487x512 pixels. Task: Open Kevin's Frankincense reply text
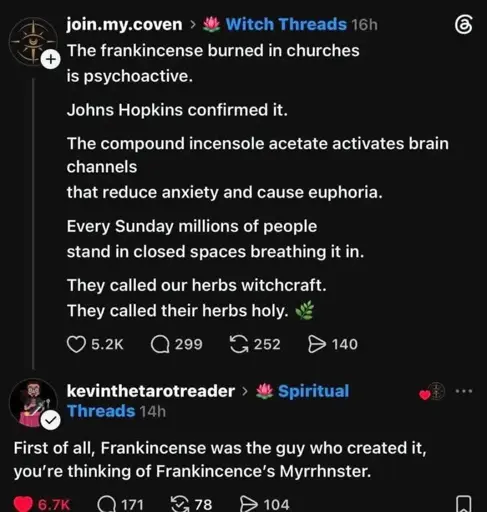point(220,460)
